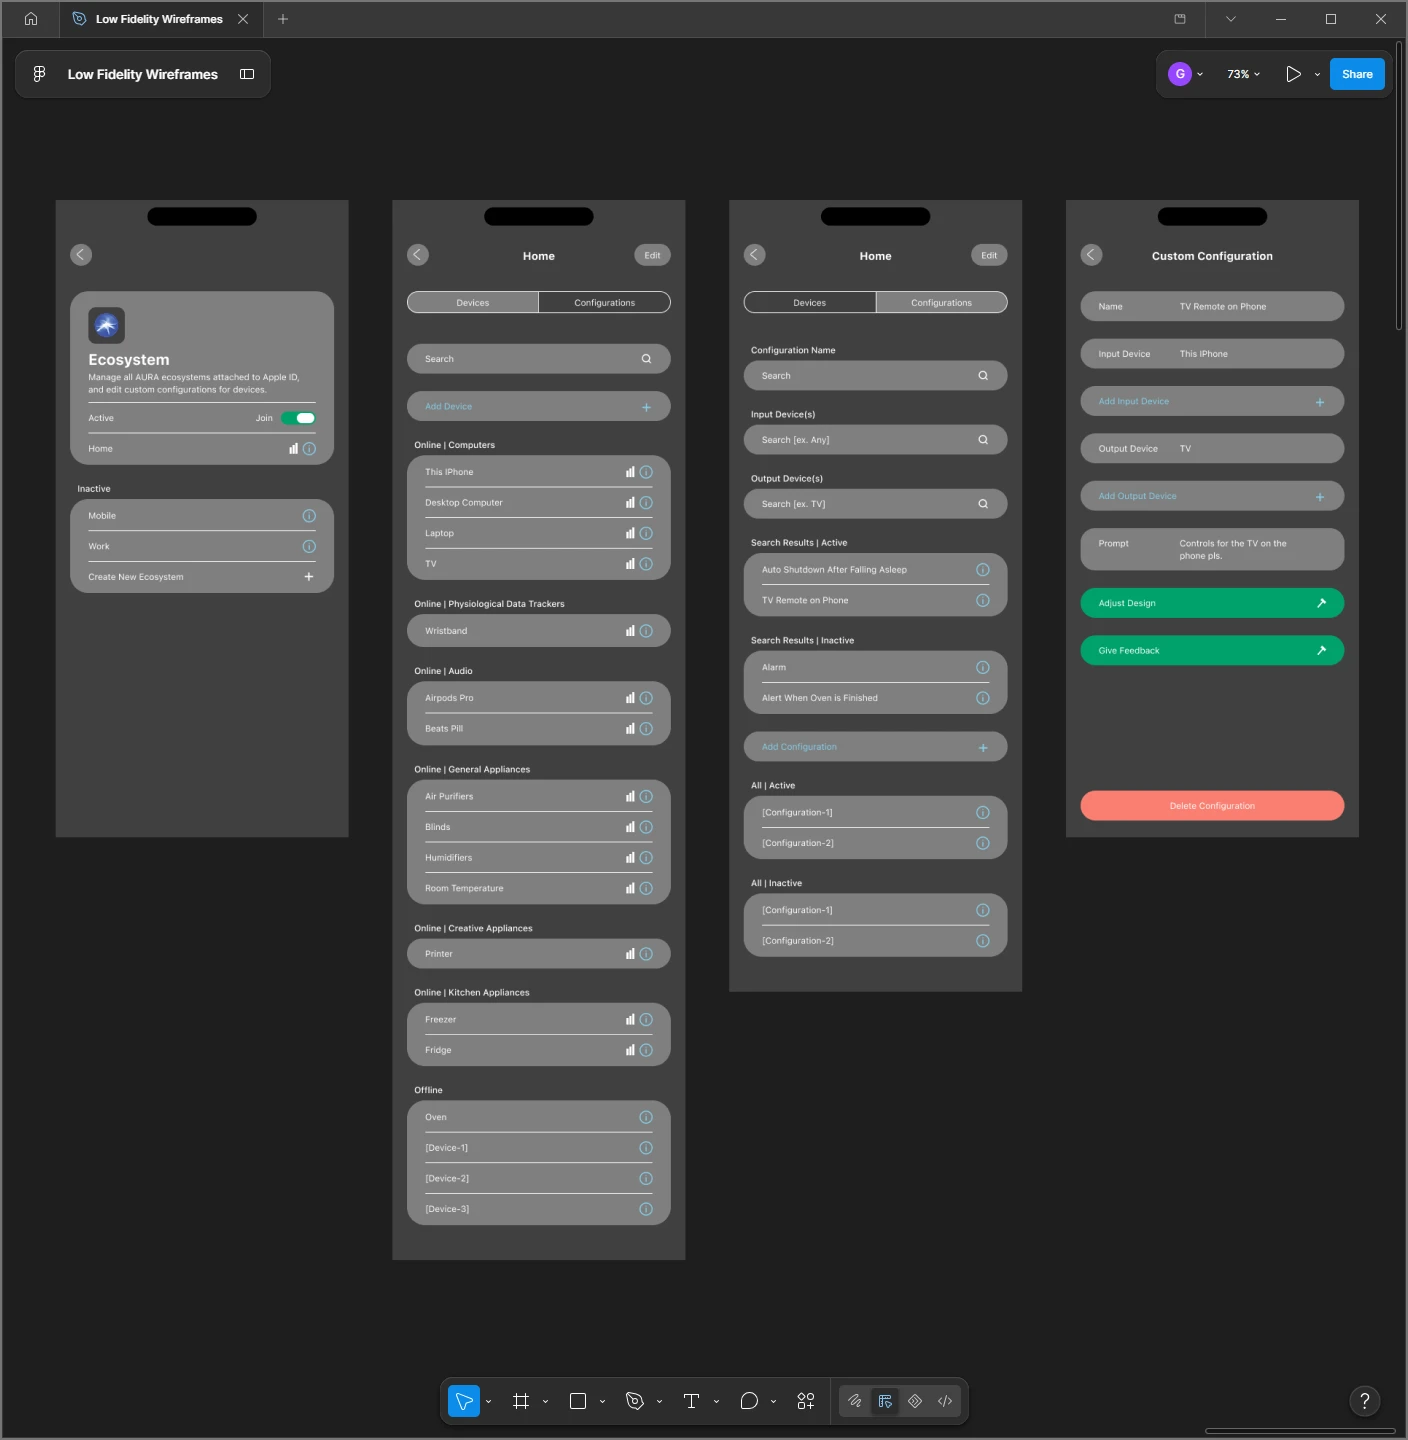This screenshot has width=1408, height=1440.
Task: Click back arrow in Custom Configuration frame
Action: (x=1092, y=255)
